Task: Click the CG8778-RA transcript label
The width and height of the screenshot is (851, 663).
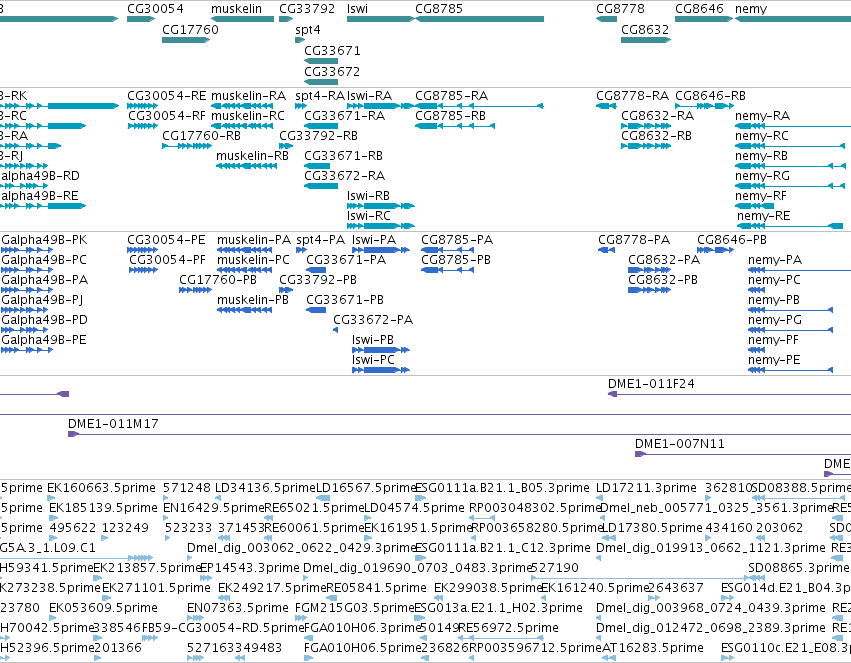Action: [x=632, y=95]
